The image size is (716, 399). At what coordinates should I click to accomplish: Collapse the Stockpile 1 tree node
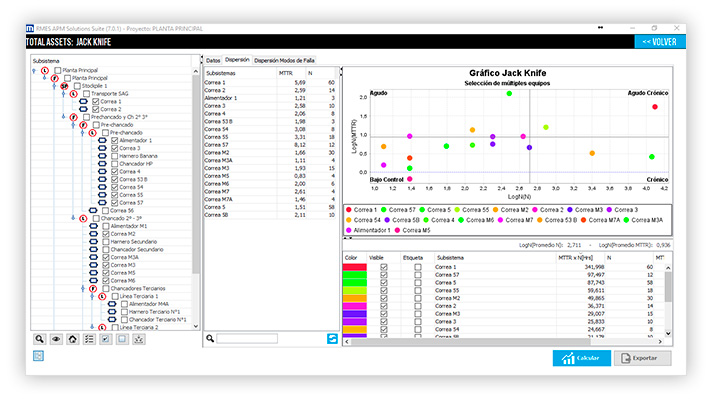(54, 86)
